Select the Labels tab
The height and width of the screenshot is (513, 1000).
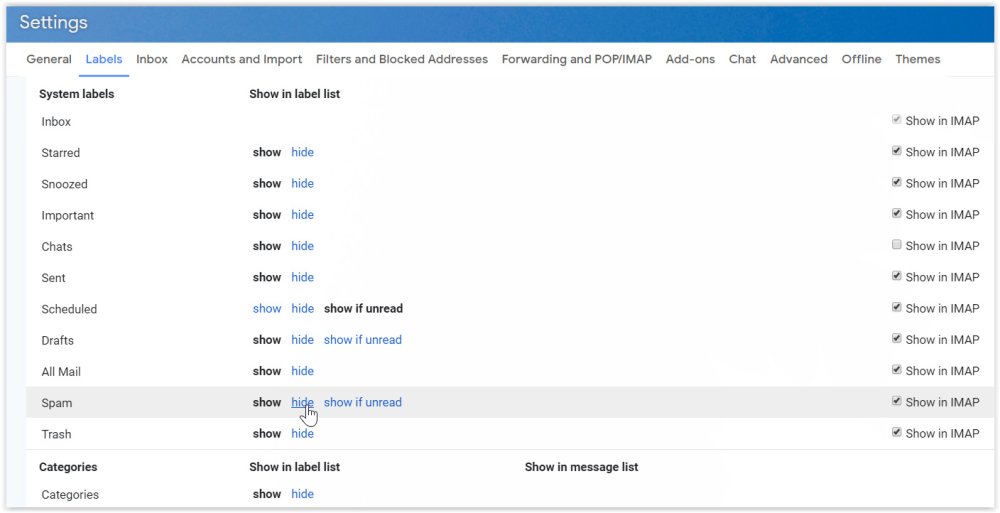point(104,59)
